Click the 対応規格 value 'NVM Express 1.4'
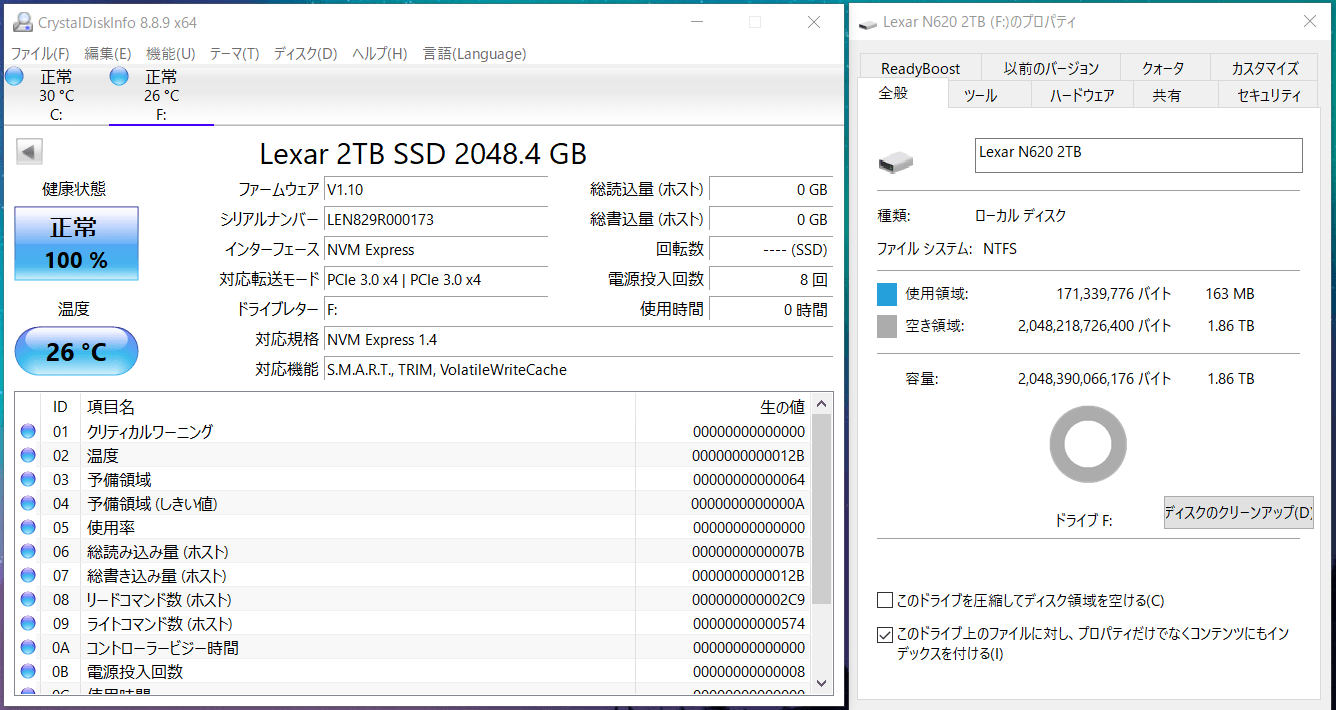Viewport: 1336px width, 710px height. [382, 339]
